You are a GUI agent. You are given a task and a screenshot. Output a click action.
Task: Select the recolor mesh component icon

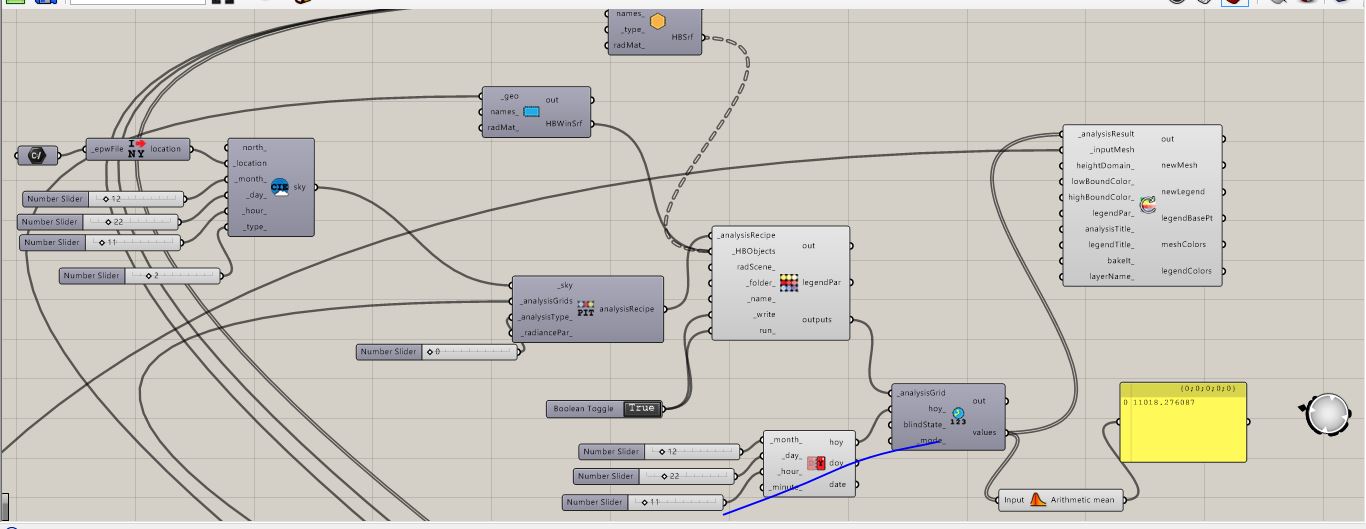click(1147, 205)
